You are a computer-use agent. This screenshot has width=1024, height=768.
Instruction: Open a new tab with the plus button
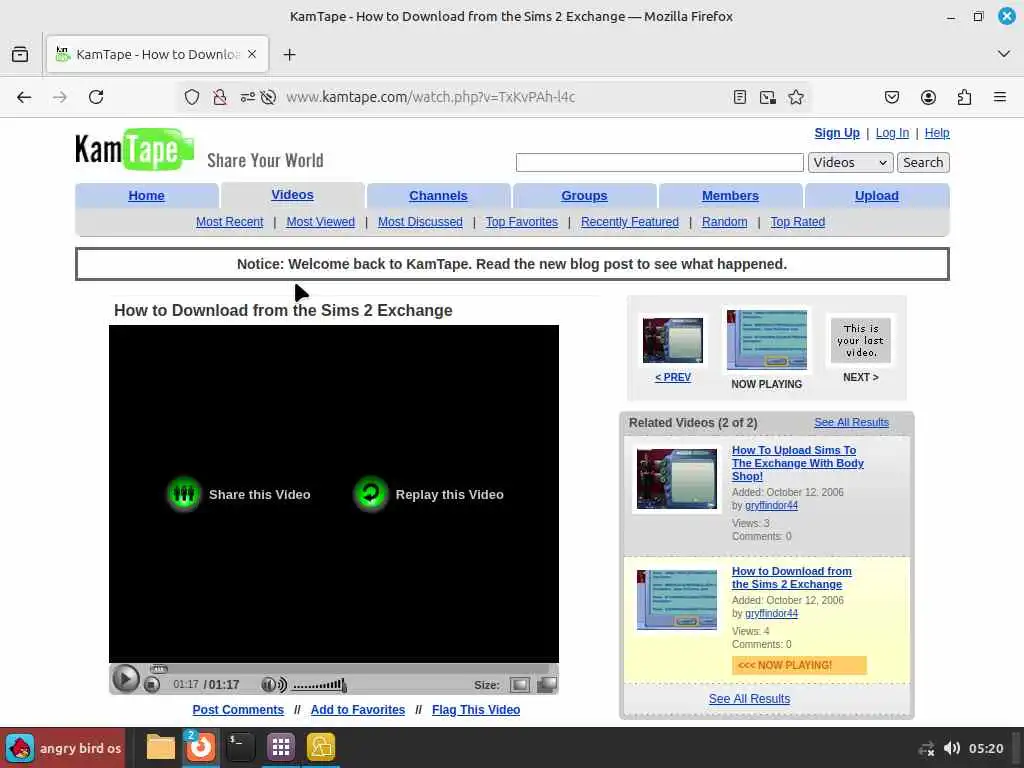click(x=289, y=54)
